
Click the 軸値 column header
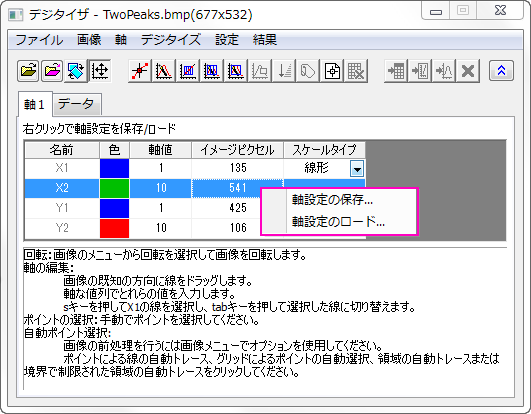coord(161,150)
